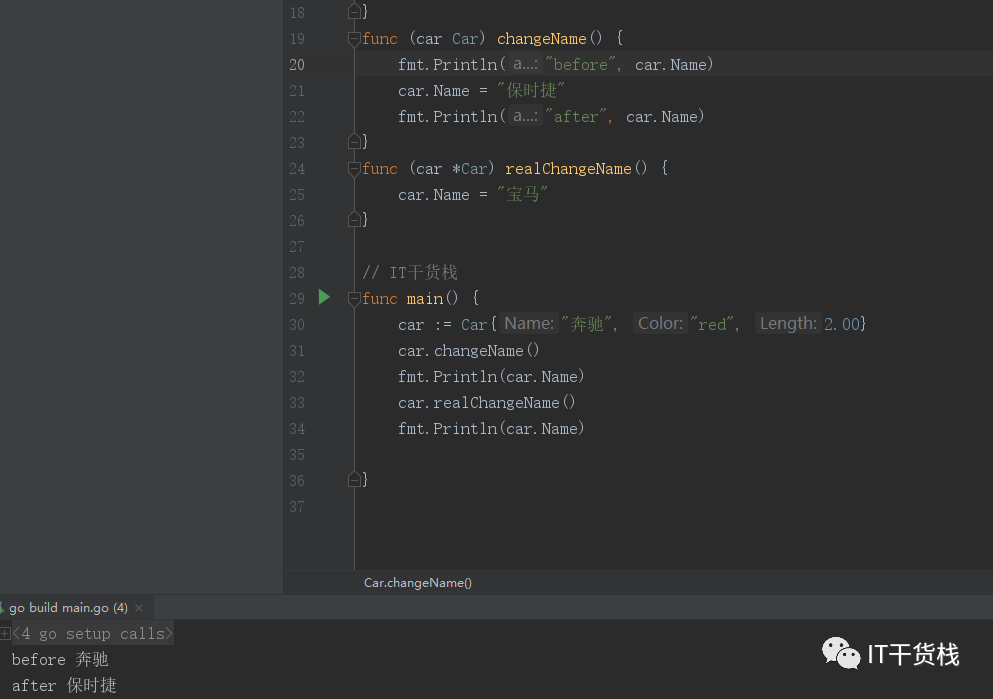Run main function via green gutter arrow
The image size is (993, 699).
324,297
